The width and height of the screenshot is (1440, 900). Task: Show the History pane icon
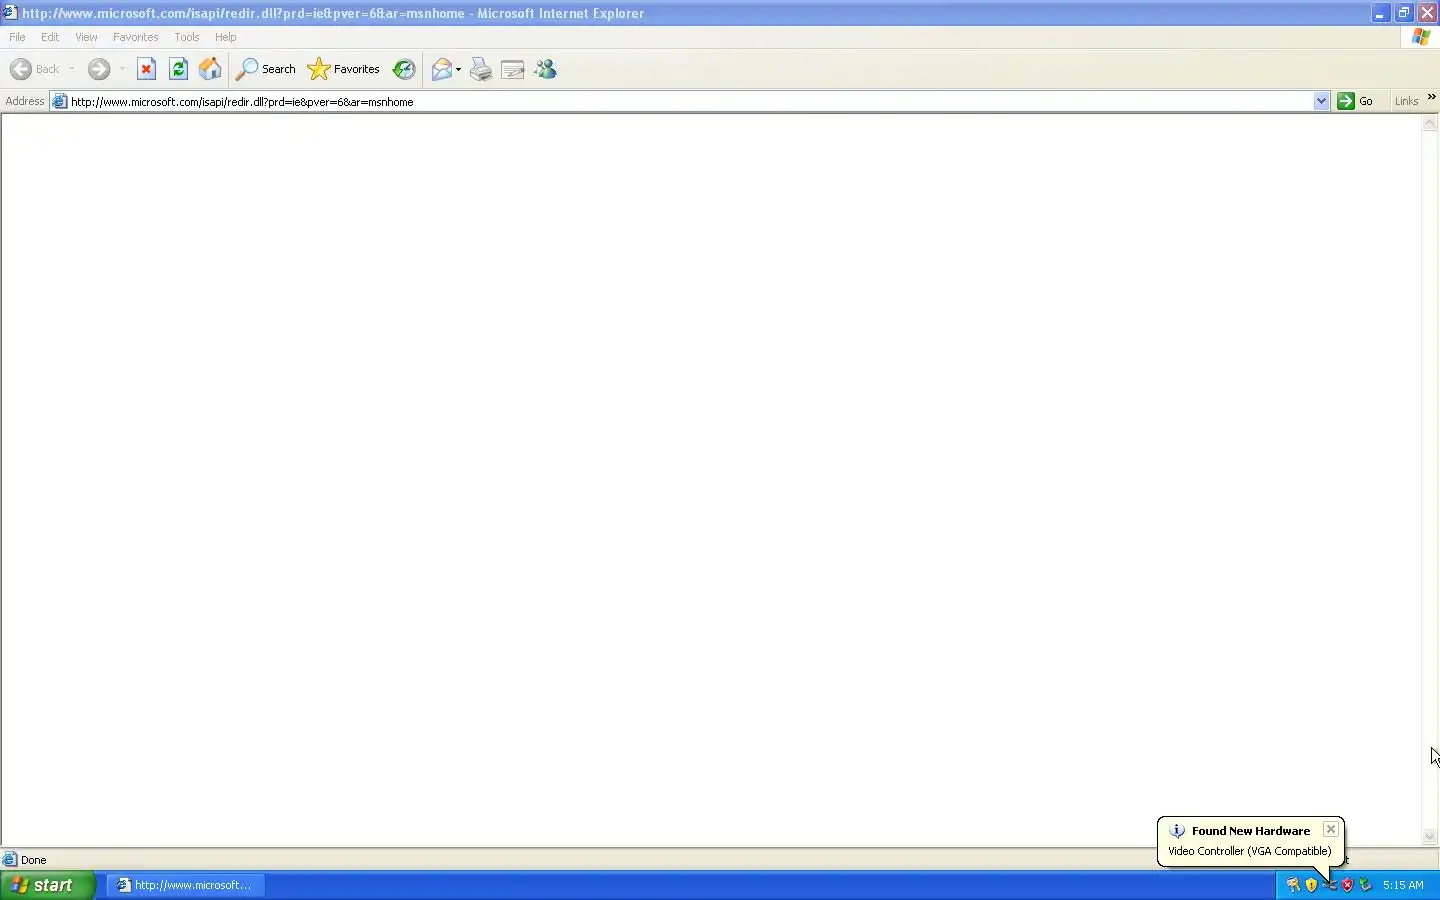tap(404, 69)
